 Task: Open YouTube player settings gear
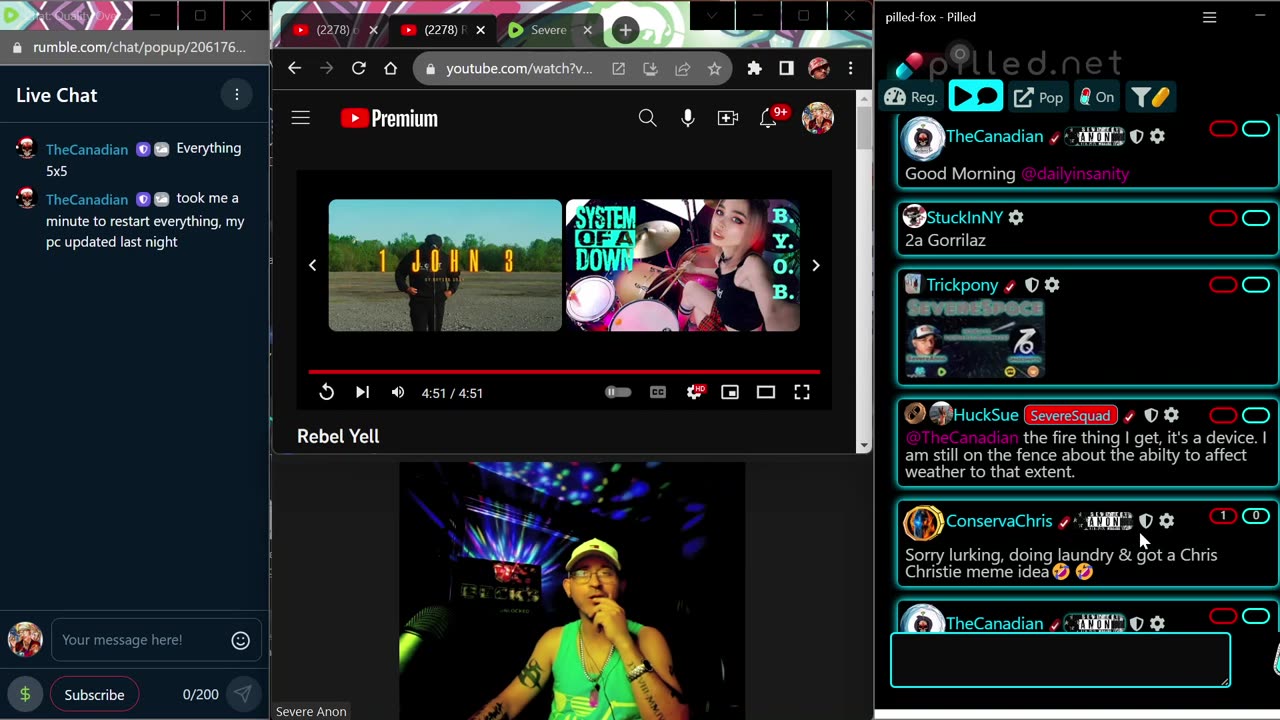click(x=695, y=393)
